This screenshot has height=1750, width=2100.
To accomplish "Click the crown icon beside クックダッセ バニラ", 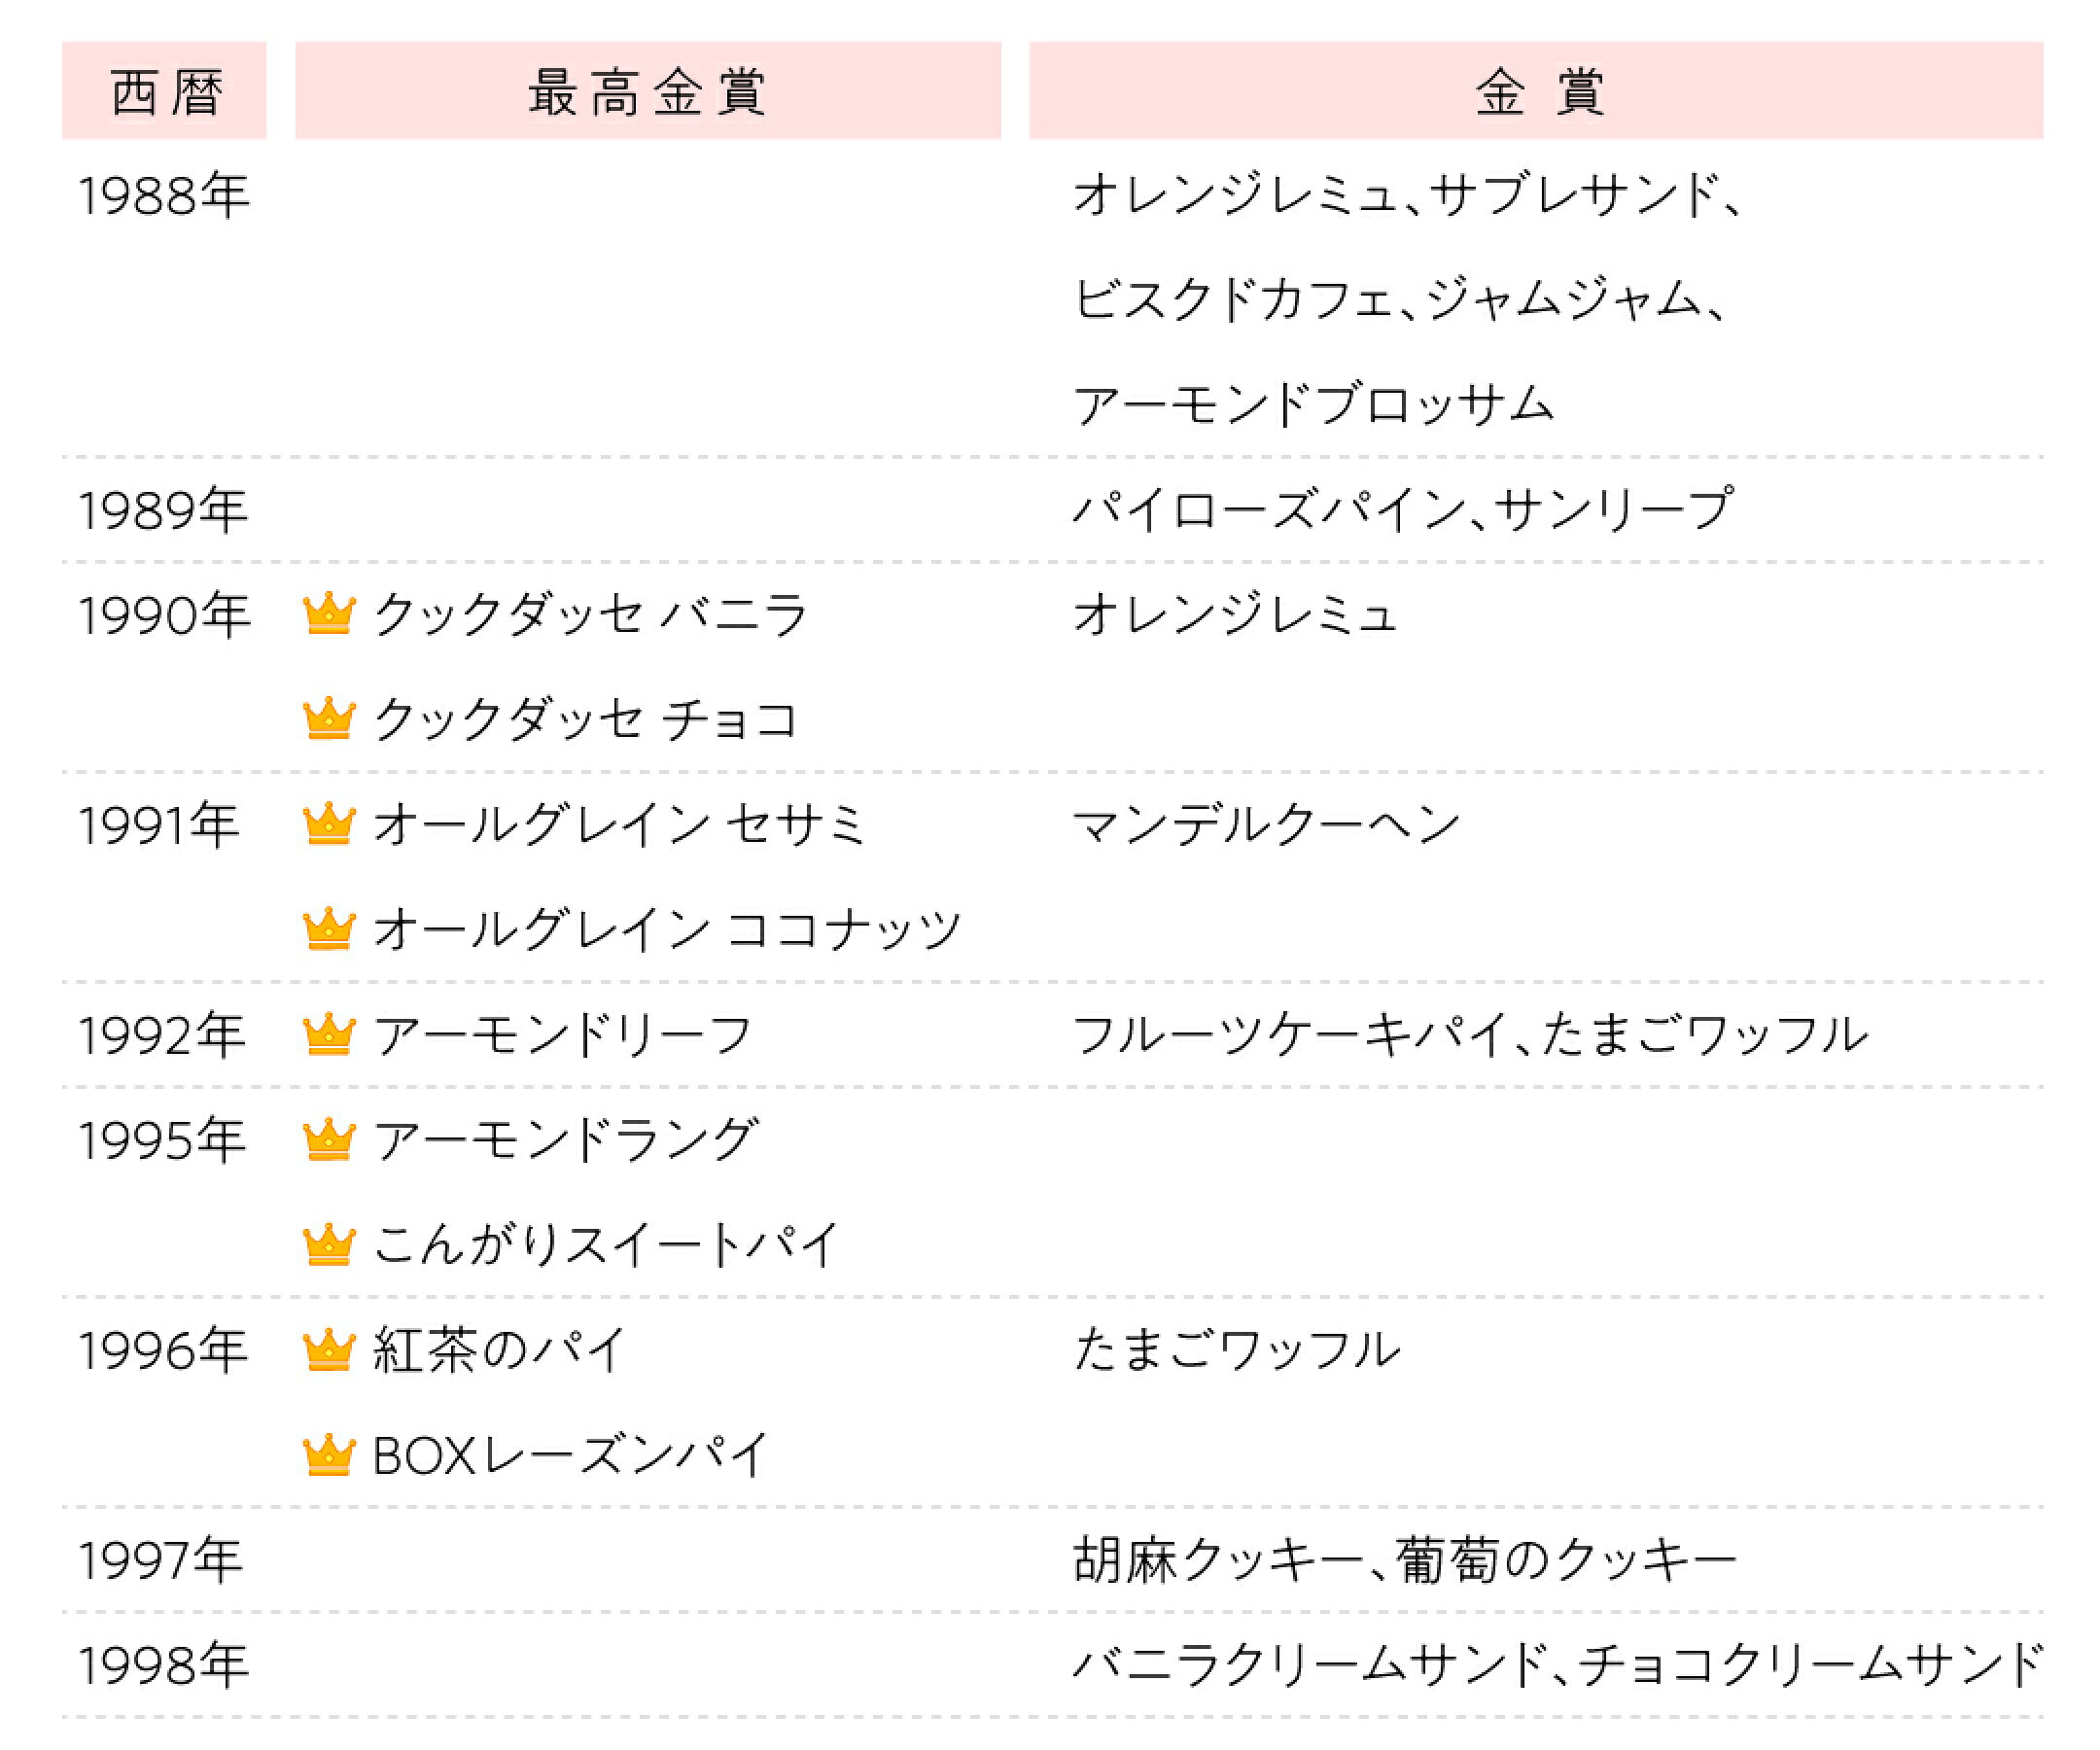I will (x=329, y=614).
